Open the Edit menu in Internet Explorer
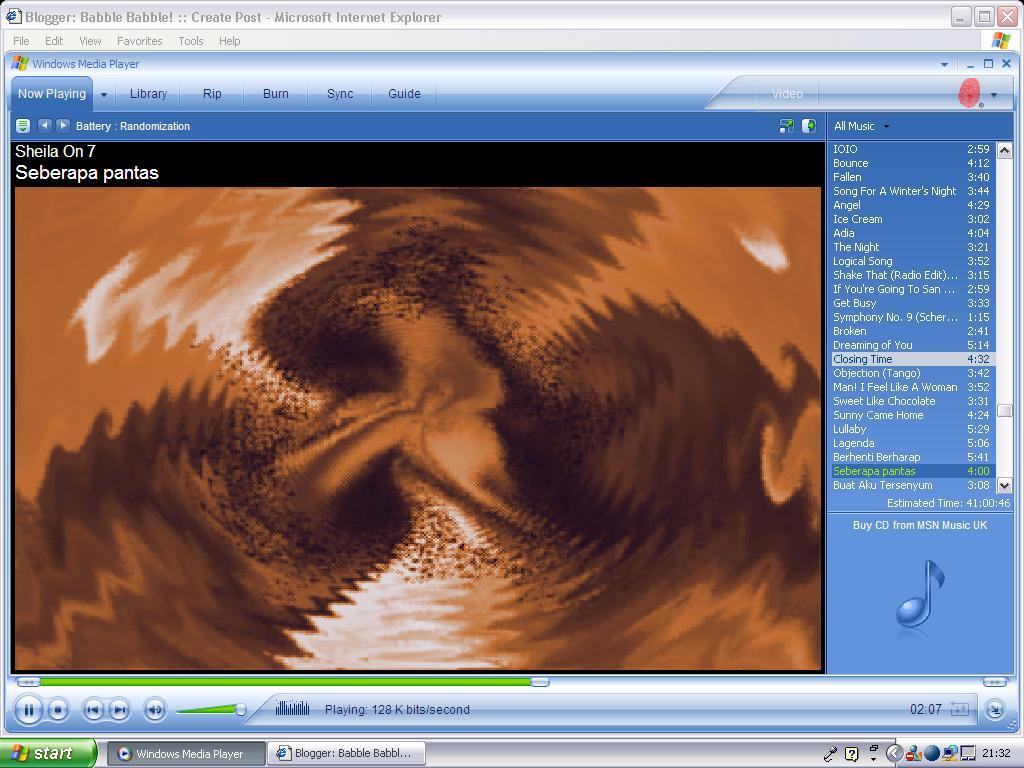Image resolution: width=1024 pixels, height=768 pixels. pyautogui.click(x=54, y=40)
